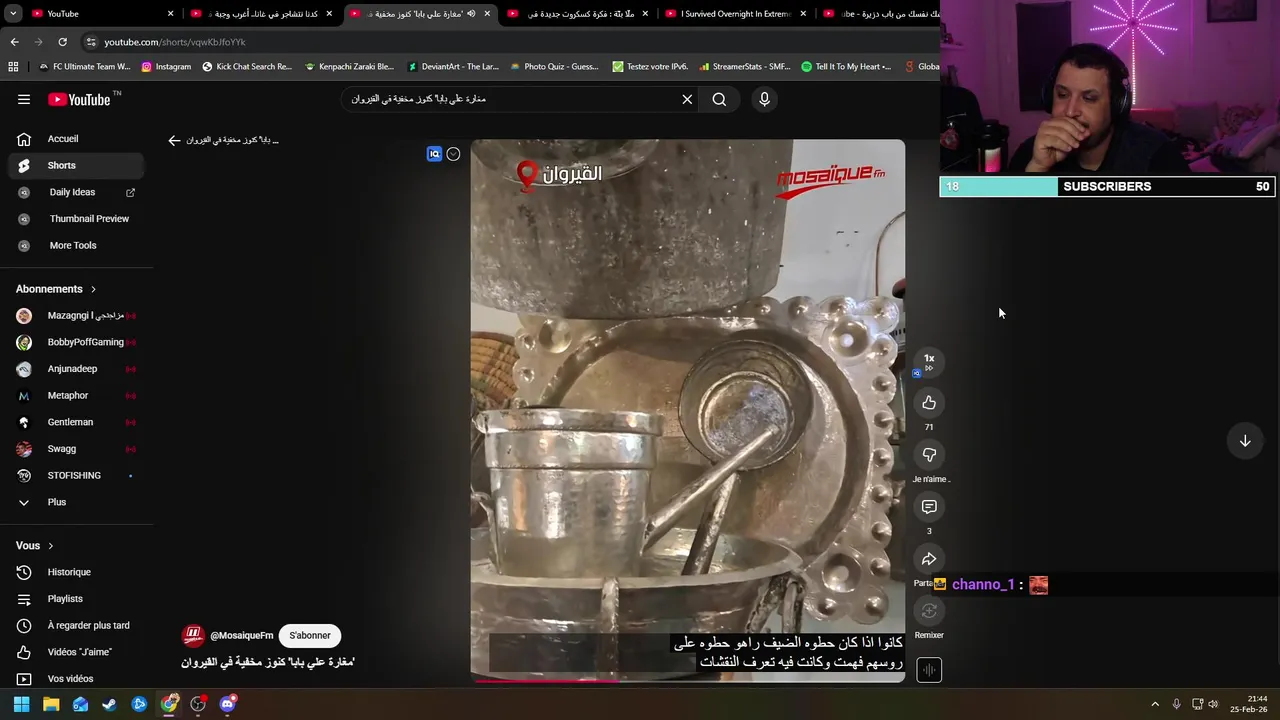Open the Gentleman subscription channel
Screen dimensions: 1280x720
(77, 422)
